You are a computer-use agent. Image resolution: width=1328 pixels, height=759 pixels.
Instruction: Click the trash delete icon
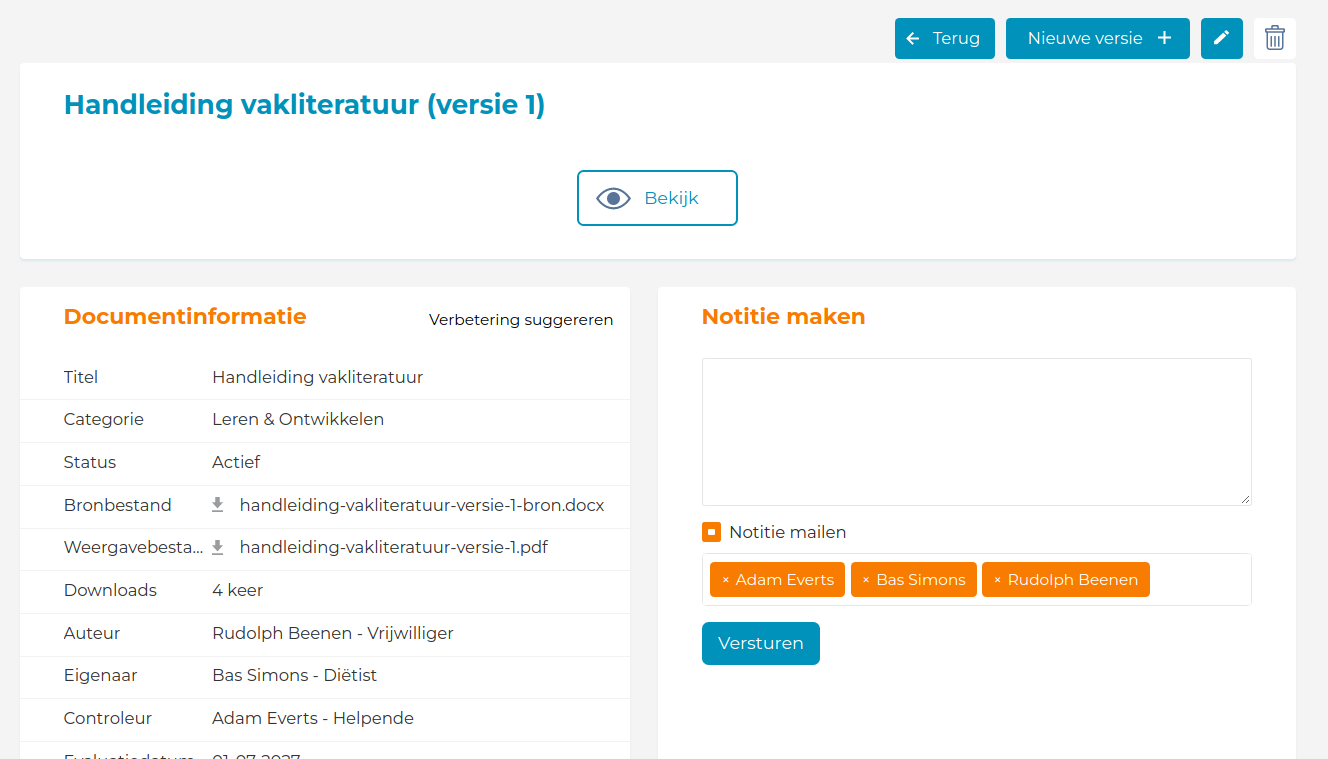pyautogui.click(x=1274, y=38)
